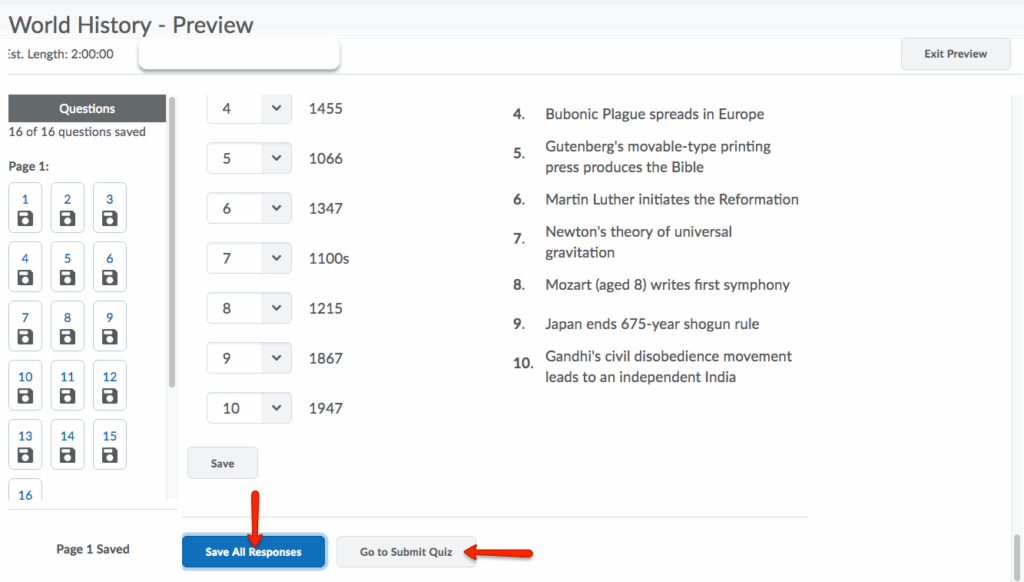Expand the dropdown beside 1066
This screenshot has width=1024, height=582.
[x=249, y=158]
